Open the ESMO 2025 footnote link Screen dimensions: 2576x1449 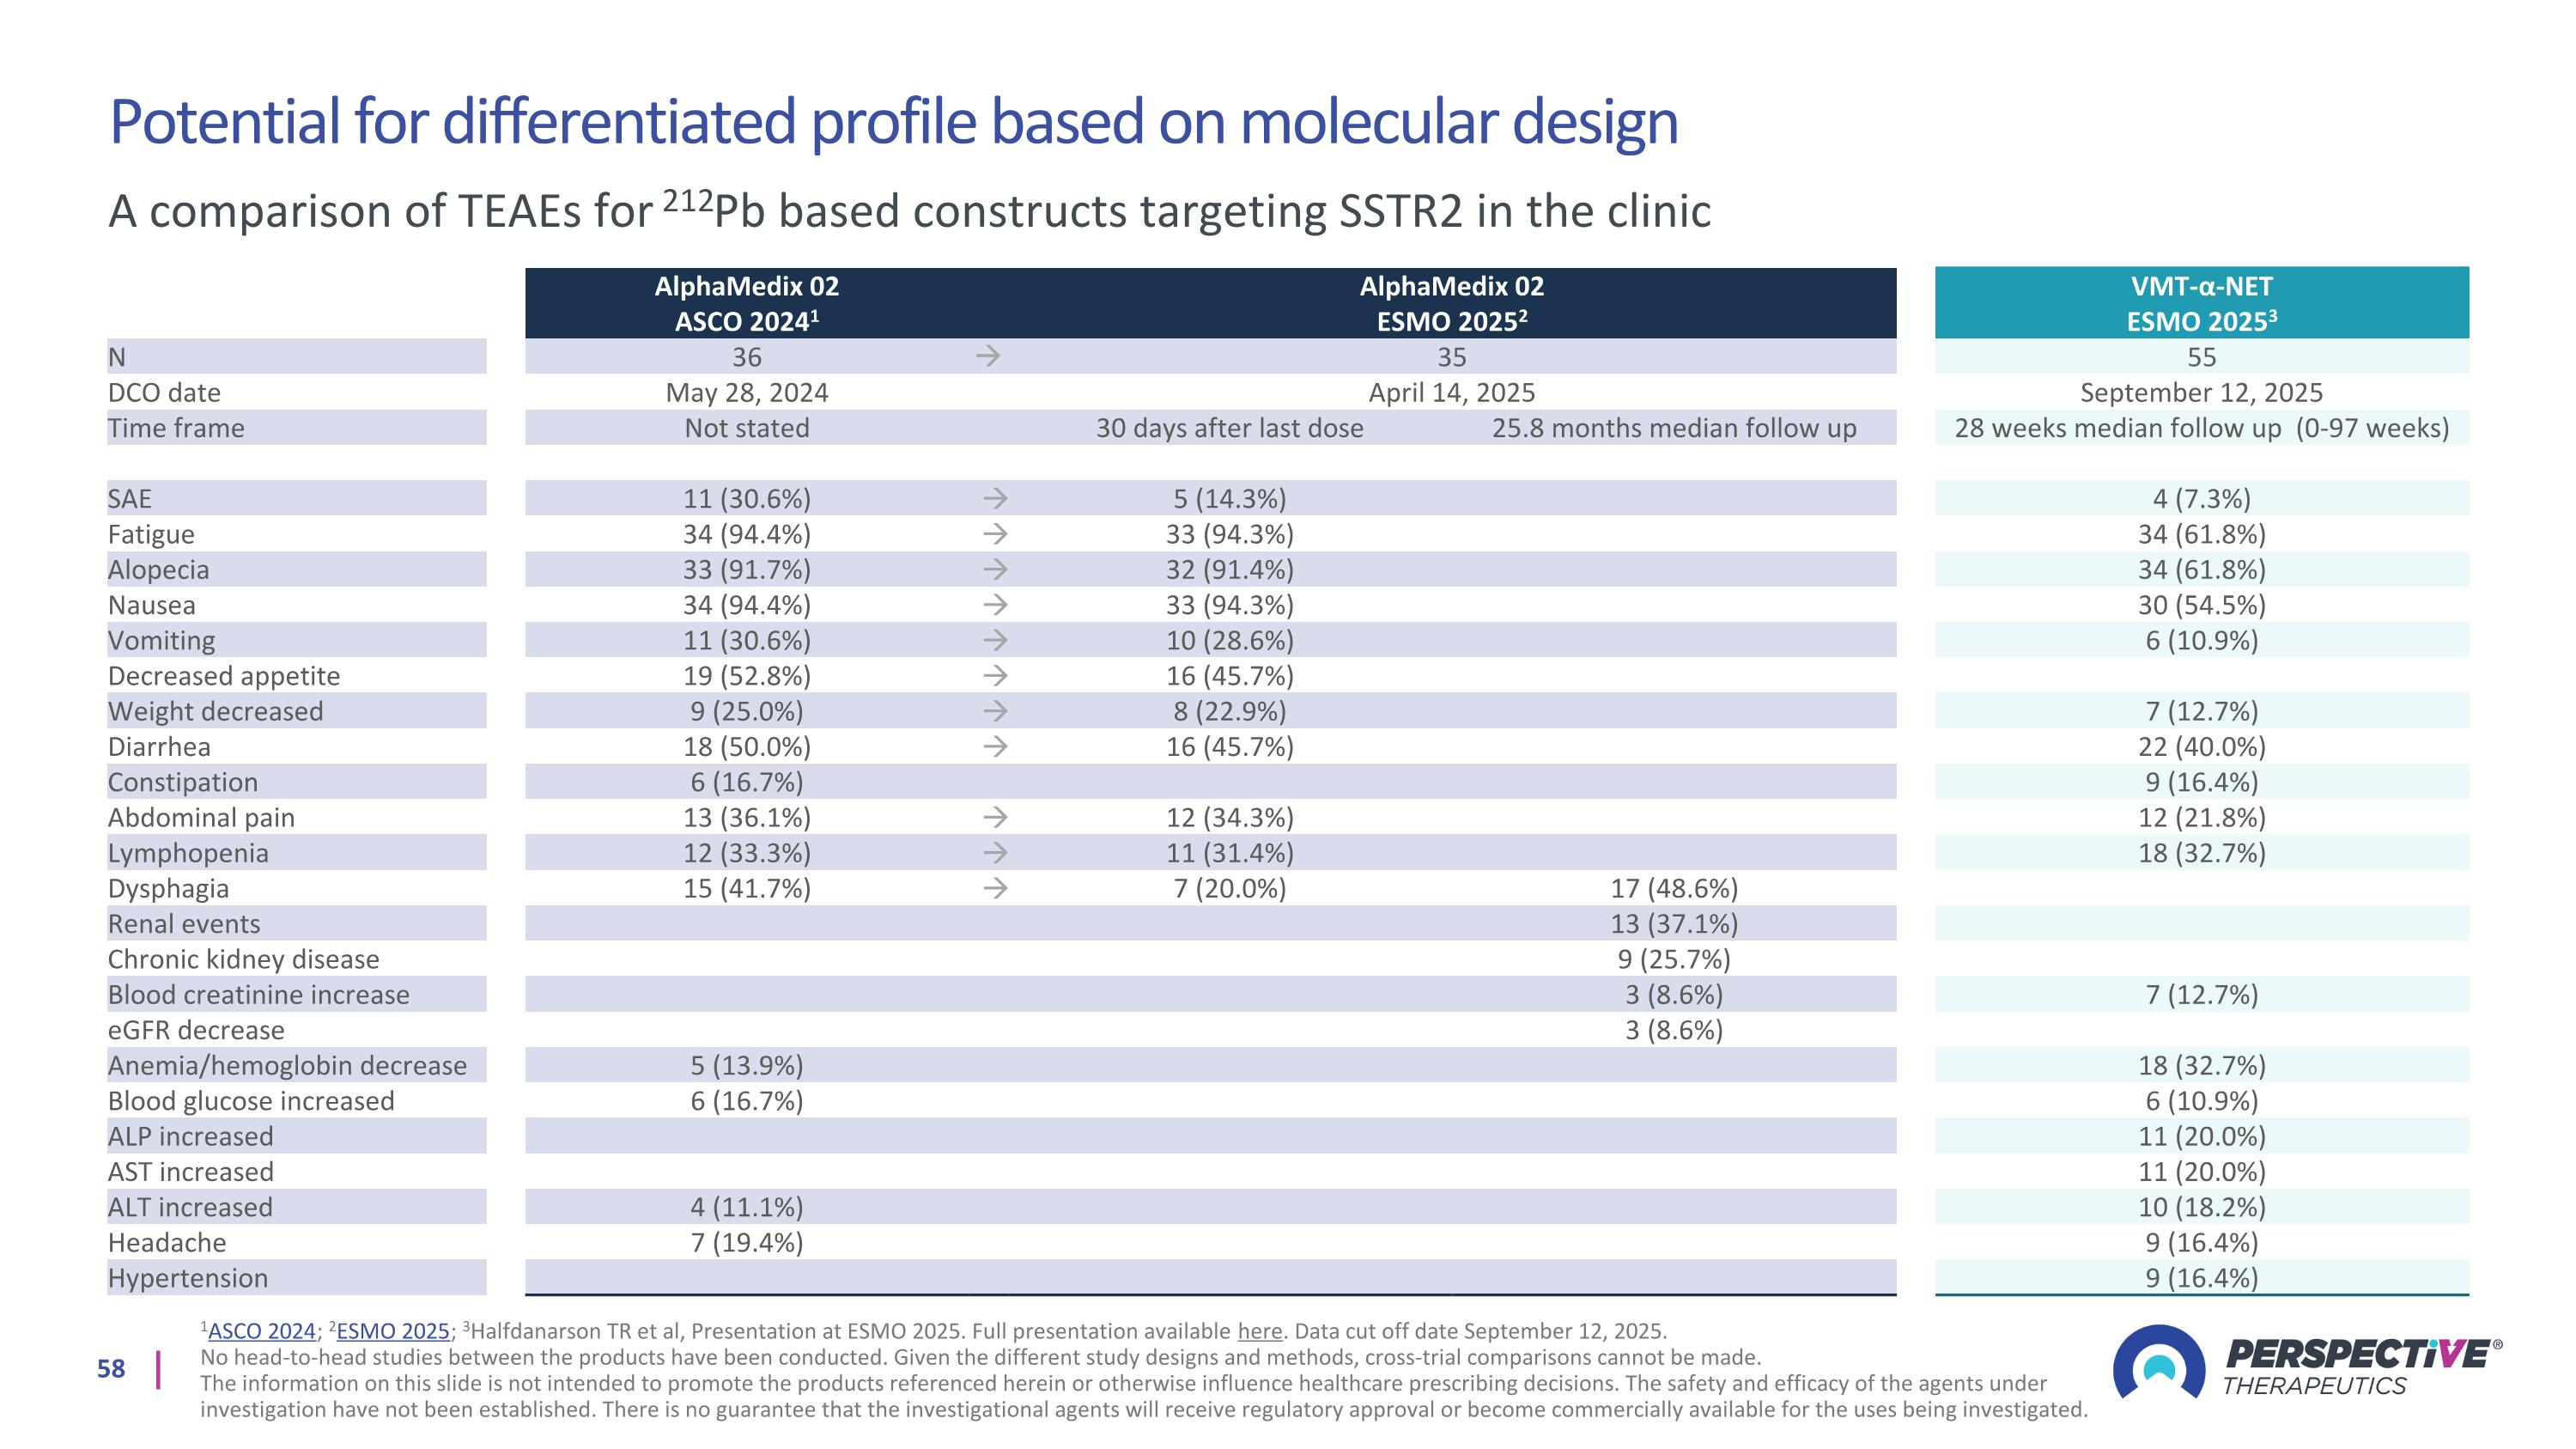(x=392, y=1331)
